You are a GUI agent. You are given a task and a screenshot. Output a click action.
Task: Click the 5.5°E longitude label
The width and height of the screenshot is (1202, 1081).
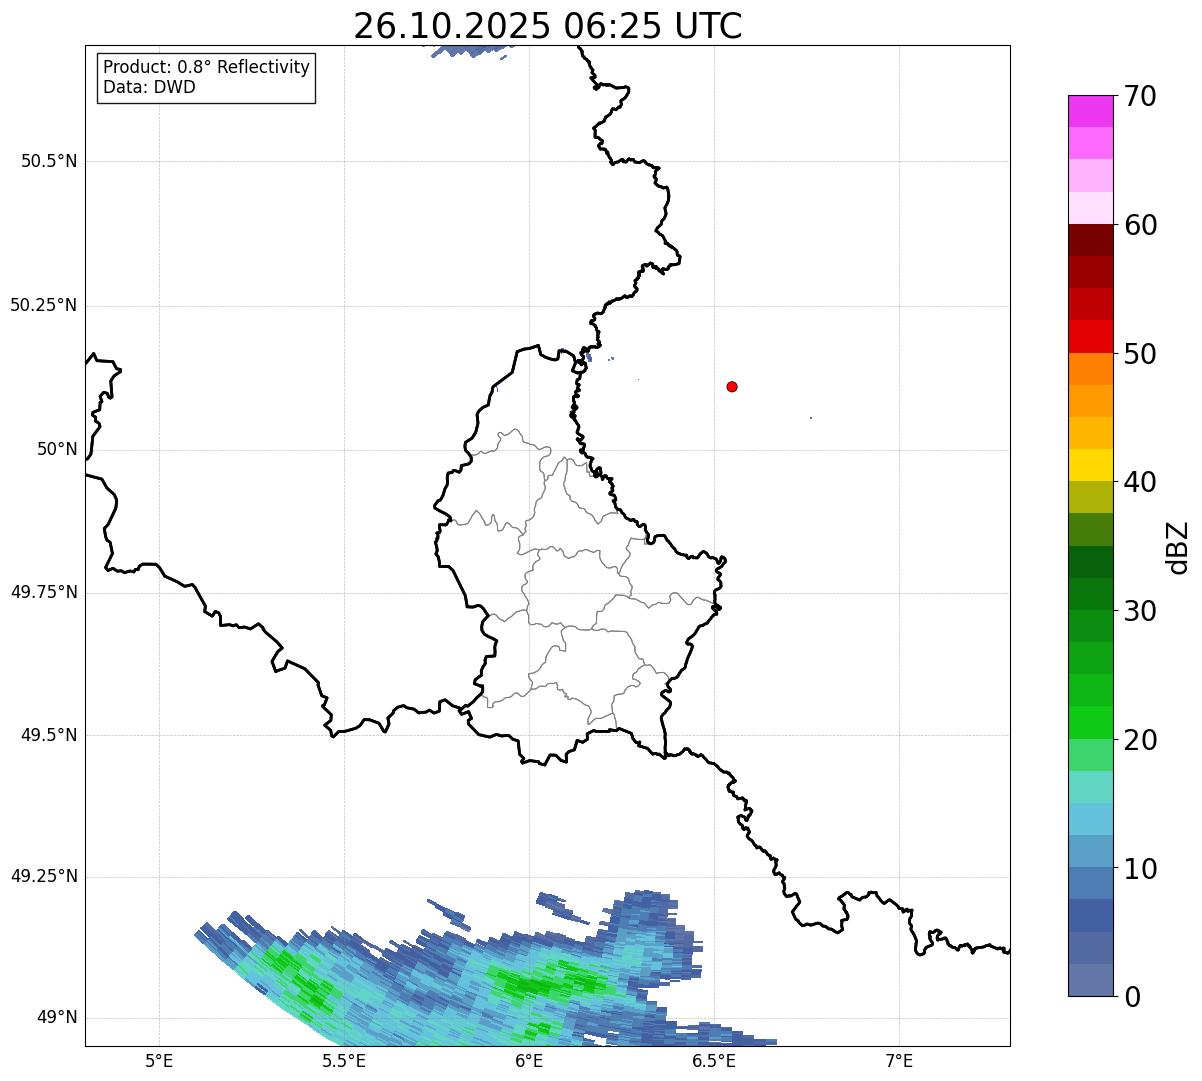coord(344,1060)
